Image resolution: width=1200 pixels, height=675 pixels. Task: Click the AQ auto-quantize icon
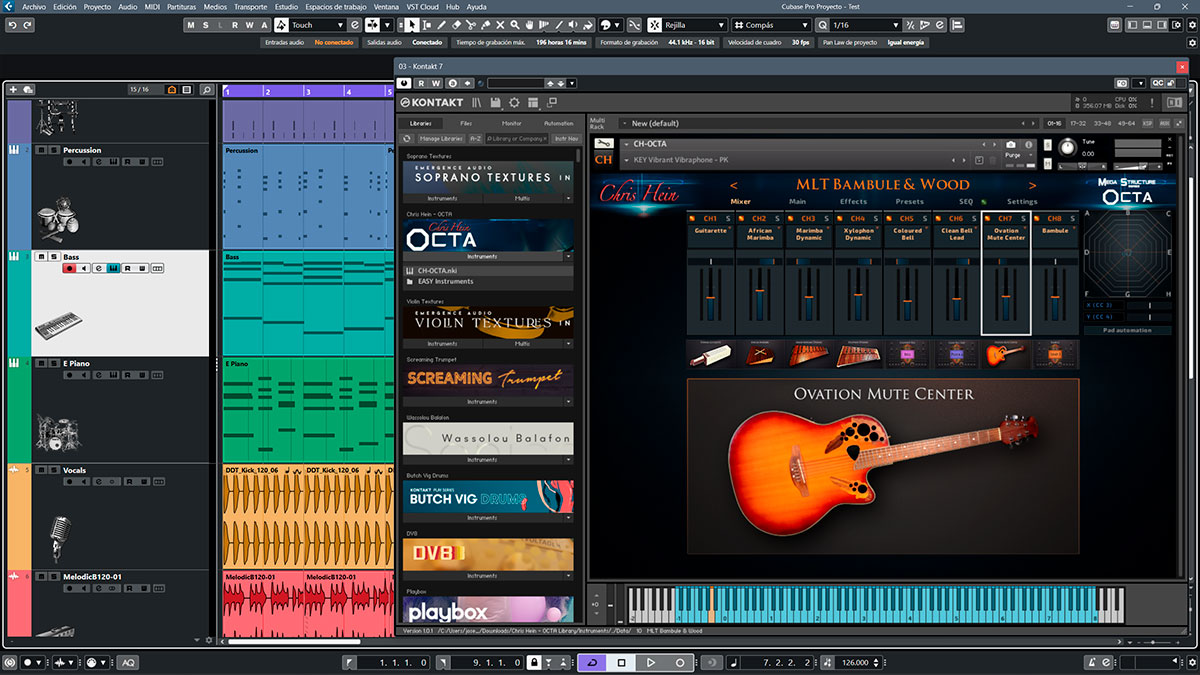(128, 662)
